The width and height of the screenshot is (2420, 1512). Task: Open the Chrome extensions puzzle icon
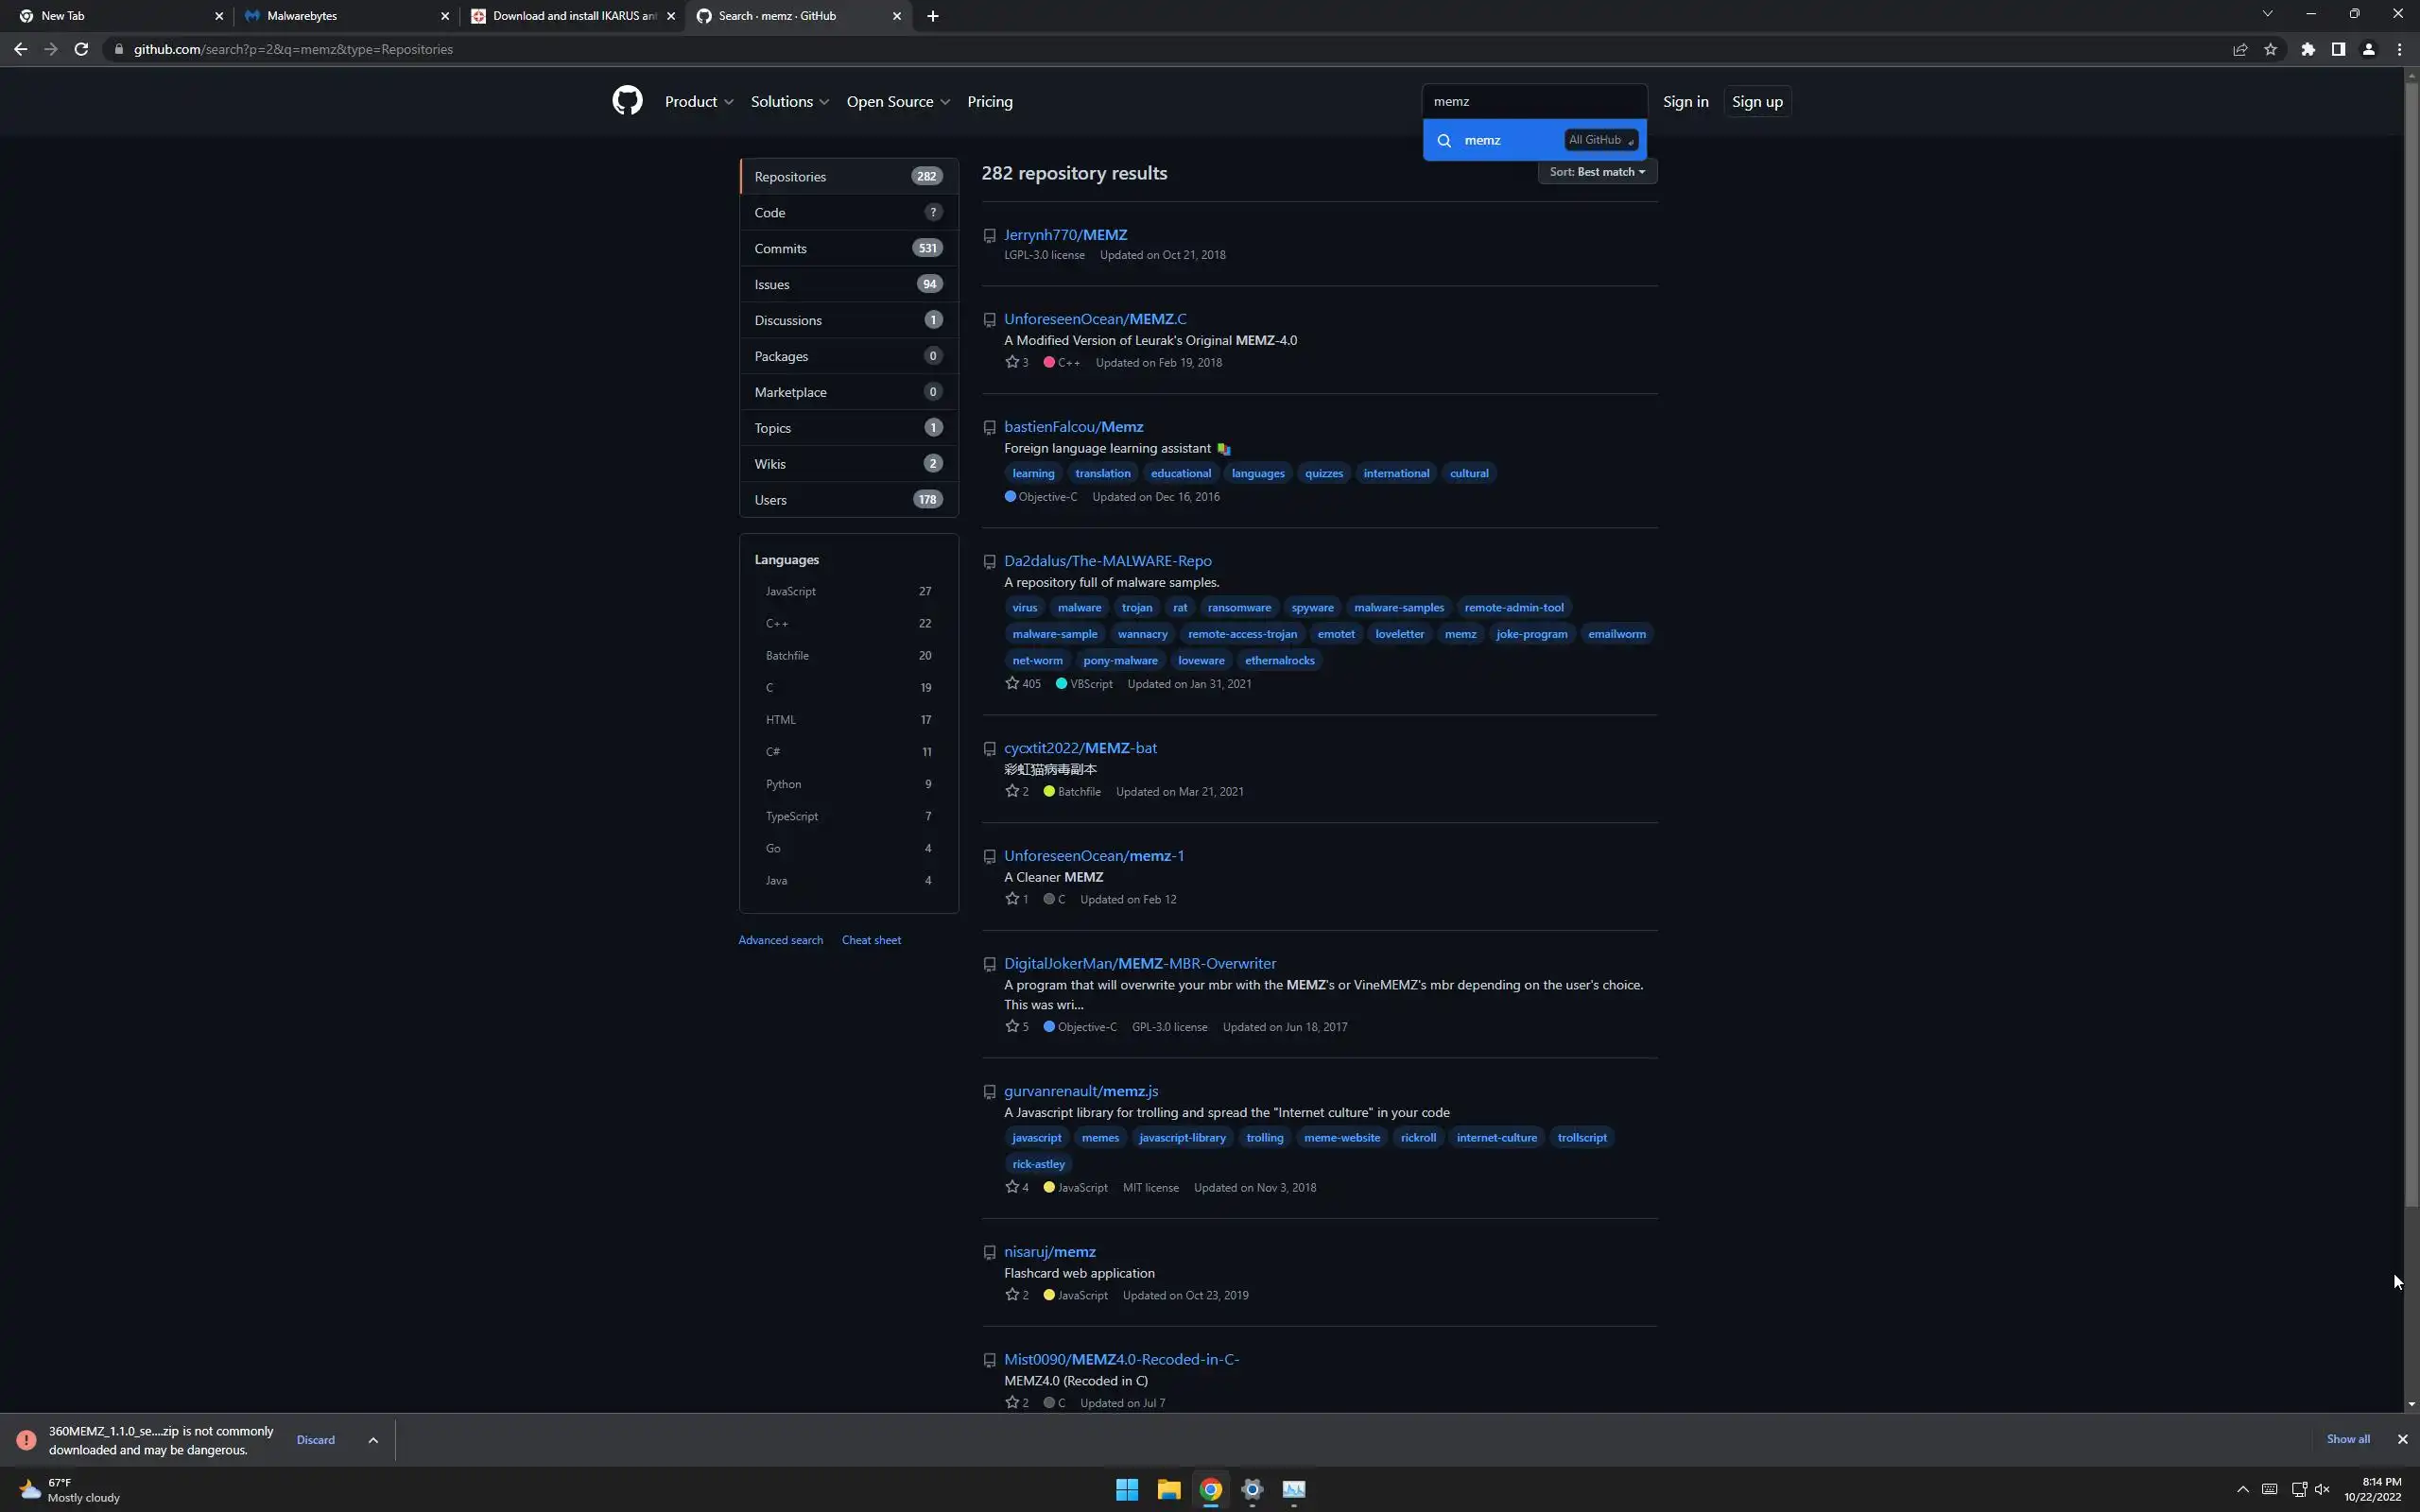tap(2308, 49)
